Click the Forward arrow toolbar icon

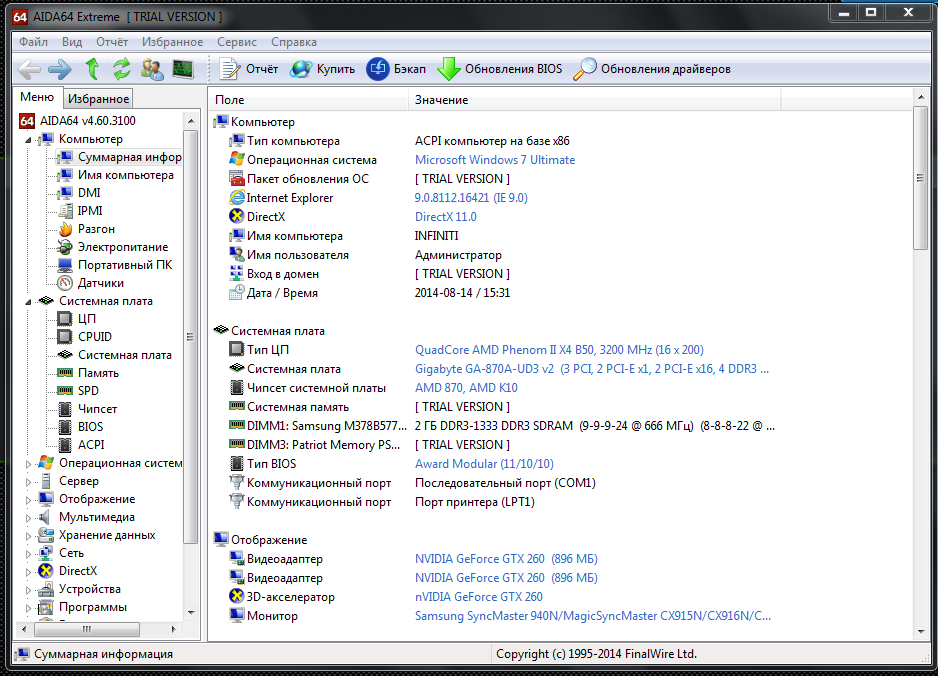(59, 69)
